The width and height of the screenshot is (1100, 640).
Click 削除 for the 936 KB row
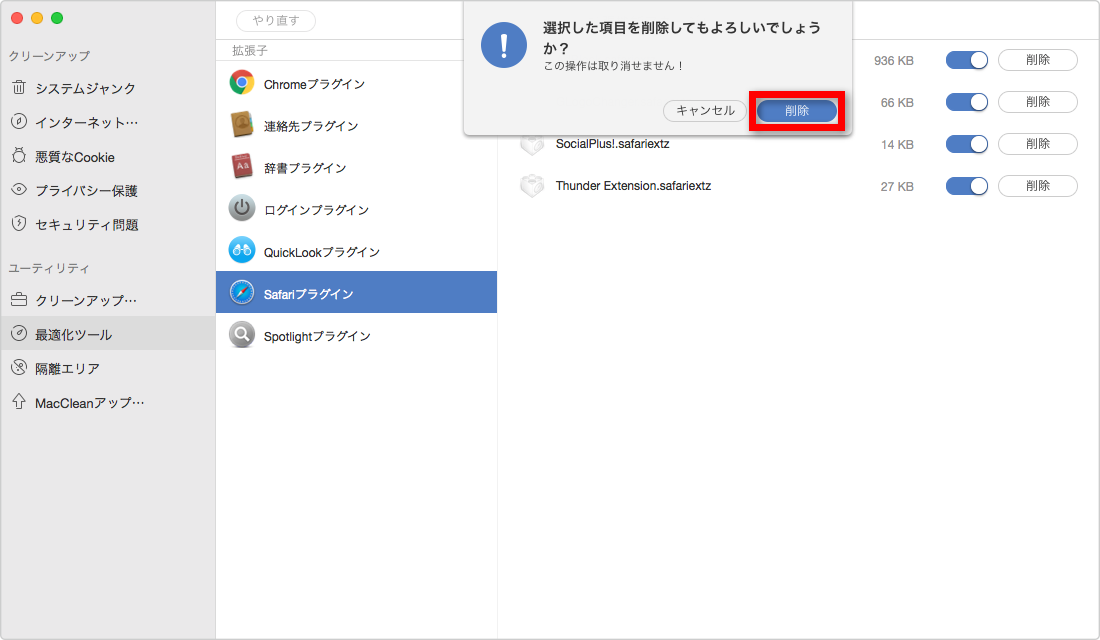click(x=1038, y=60)
